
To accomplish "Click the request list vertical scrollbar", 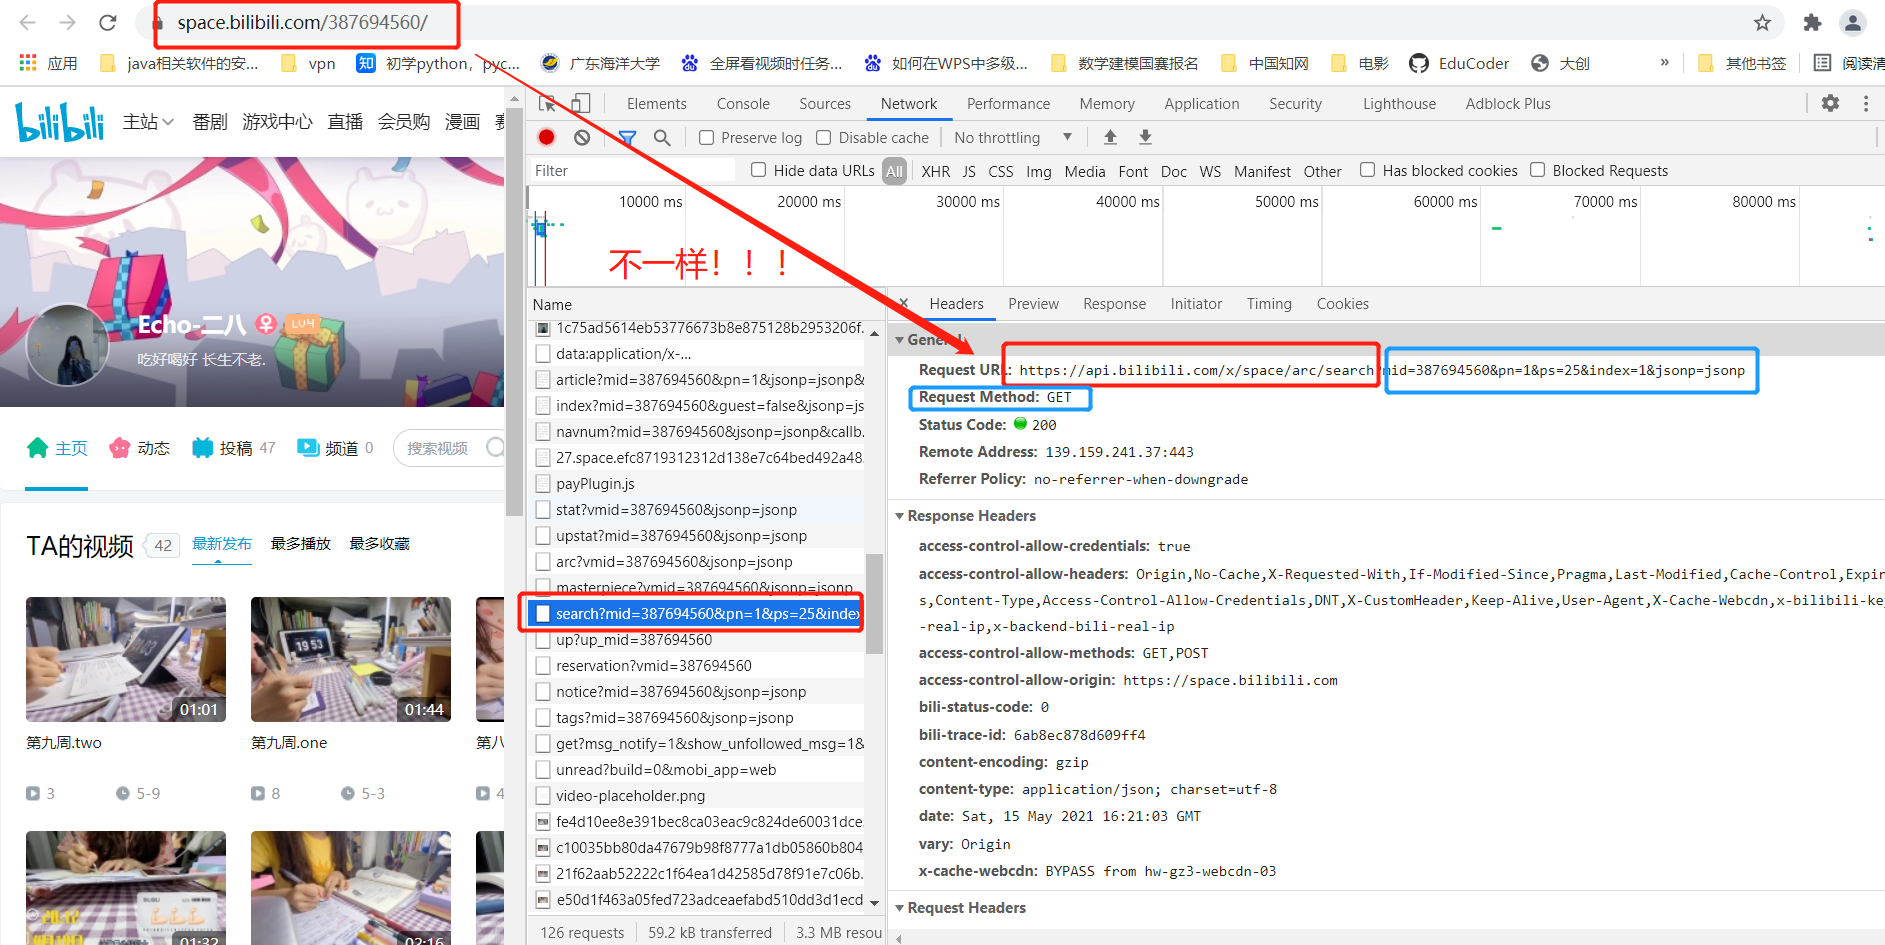I will (874, 602).
